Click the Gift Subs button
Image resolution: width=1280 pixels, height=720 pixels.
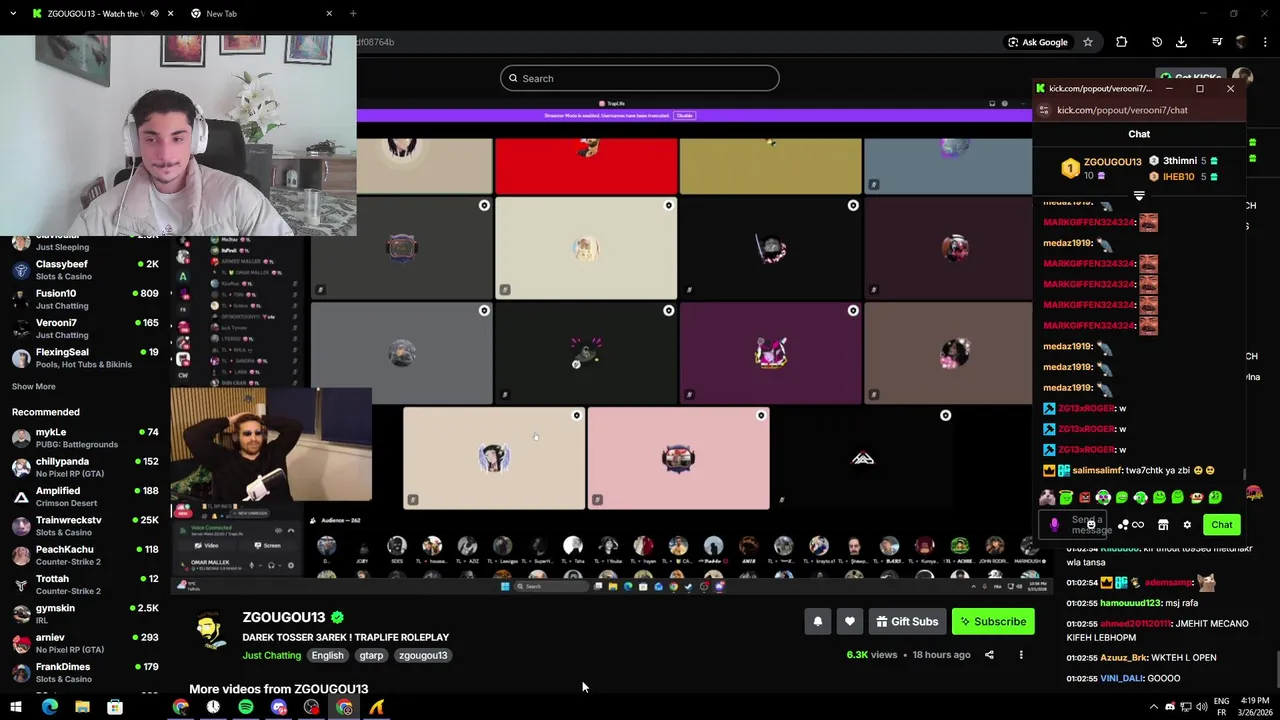pyautogui.click(x=907, y=622)
